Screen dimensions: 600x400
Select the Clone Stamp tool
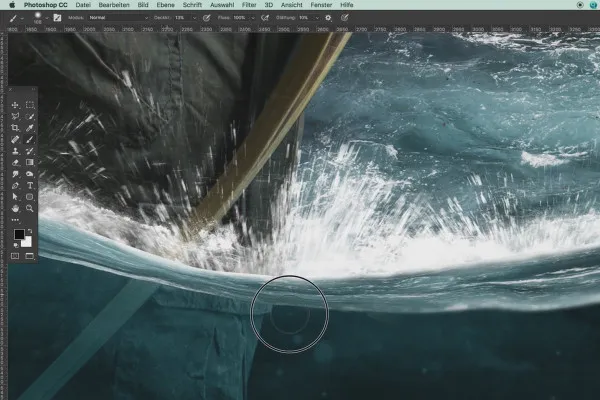[x=15, y=151]
